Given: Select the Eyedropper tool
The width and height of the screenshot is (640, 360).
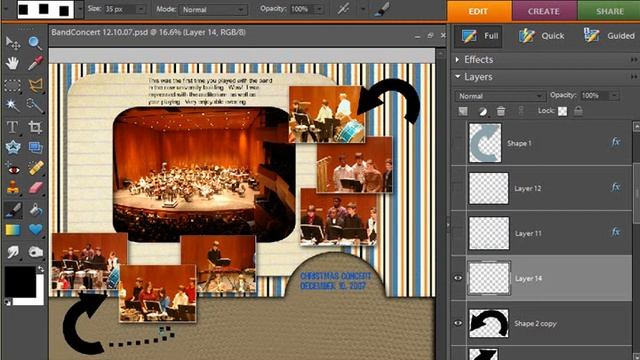Looking at the screenshot, I should tap(35, 63).
